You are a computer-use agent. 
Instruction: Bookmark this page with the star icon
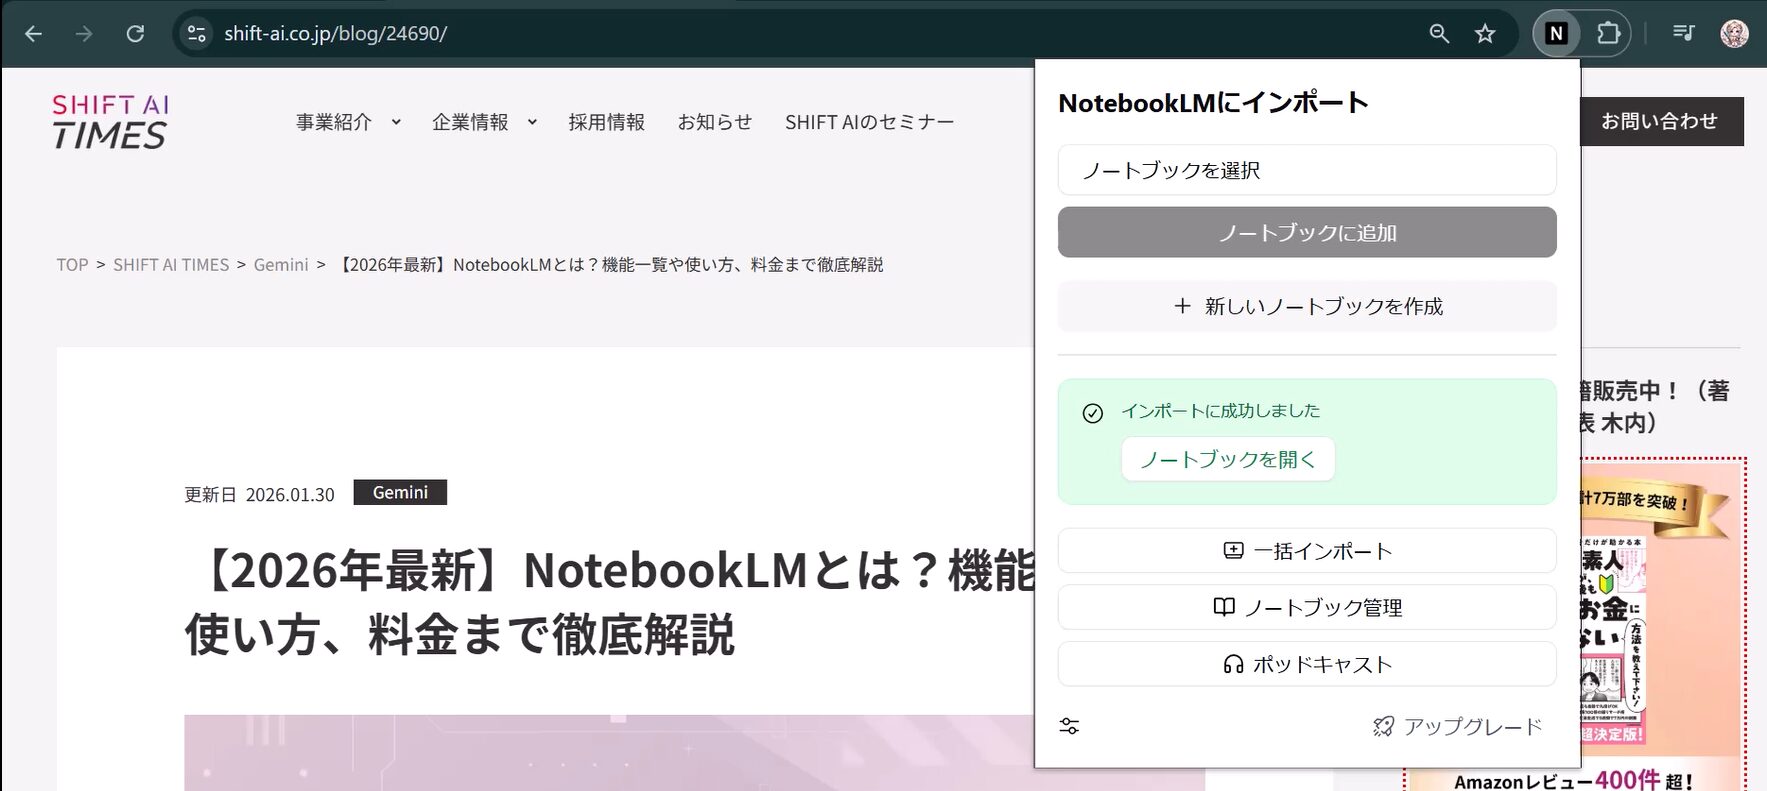tap(1485, 34)
